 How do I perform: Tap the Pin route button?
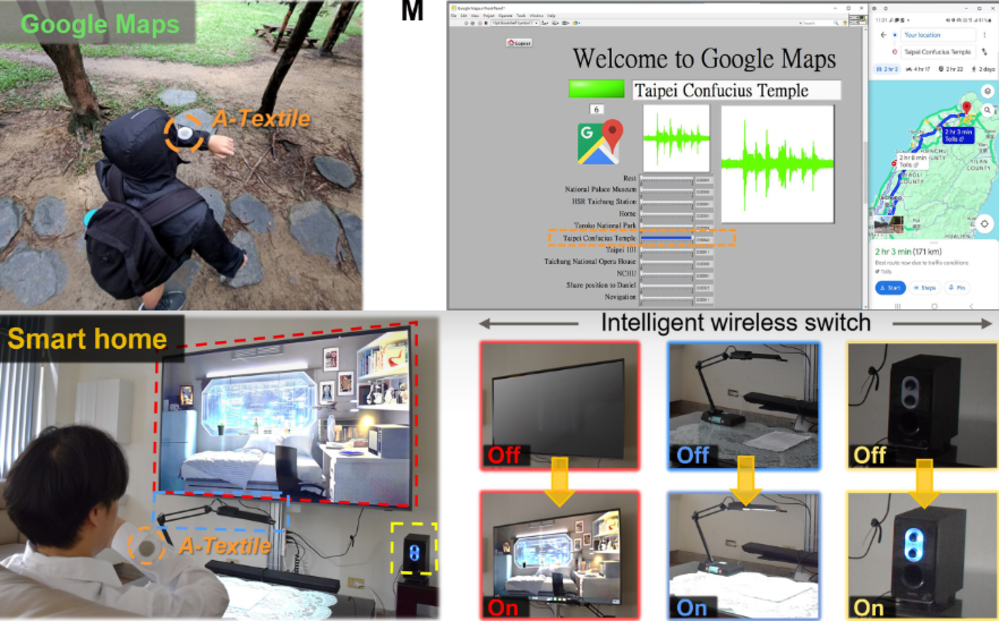pyautogui.click(x=957, y=288)
